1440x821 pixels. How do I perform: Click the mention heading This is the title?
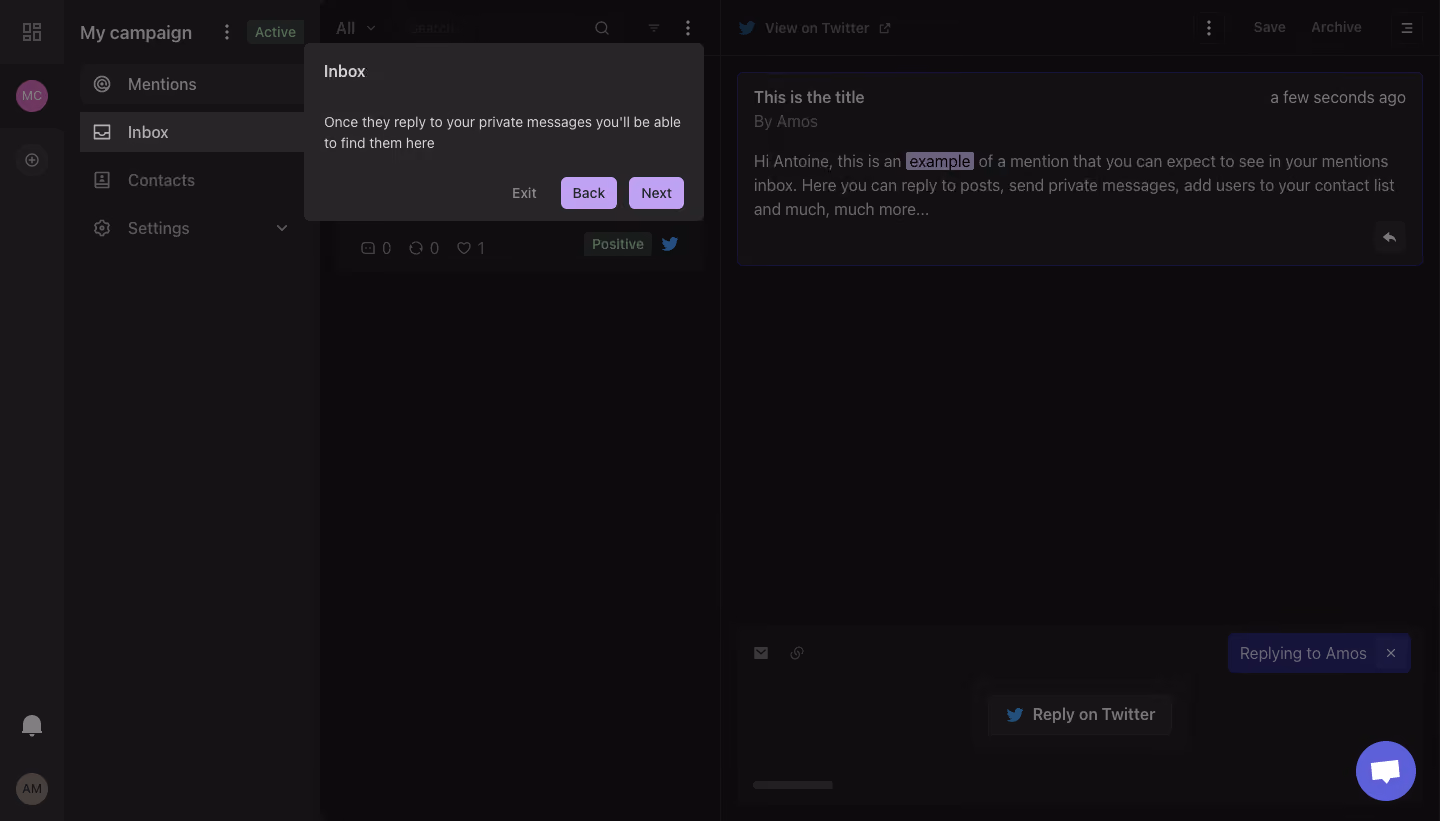click(809, 97)
